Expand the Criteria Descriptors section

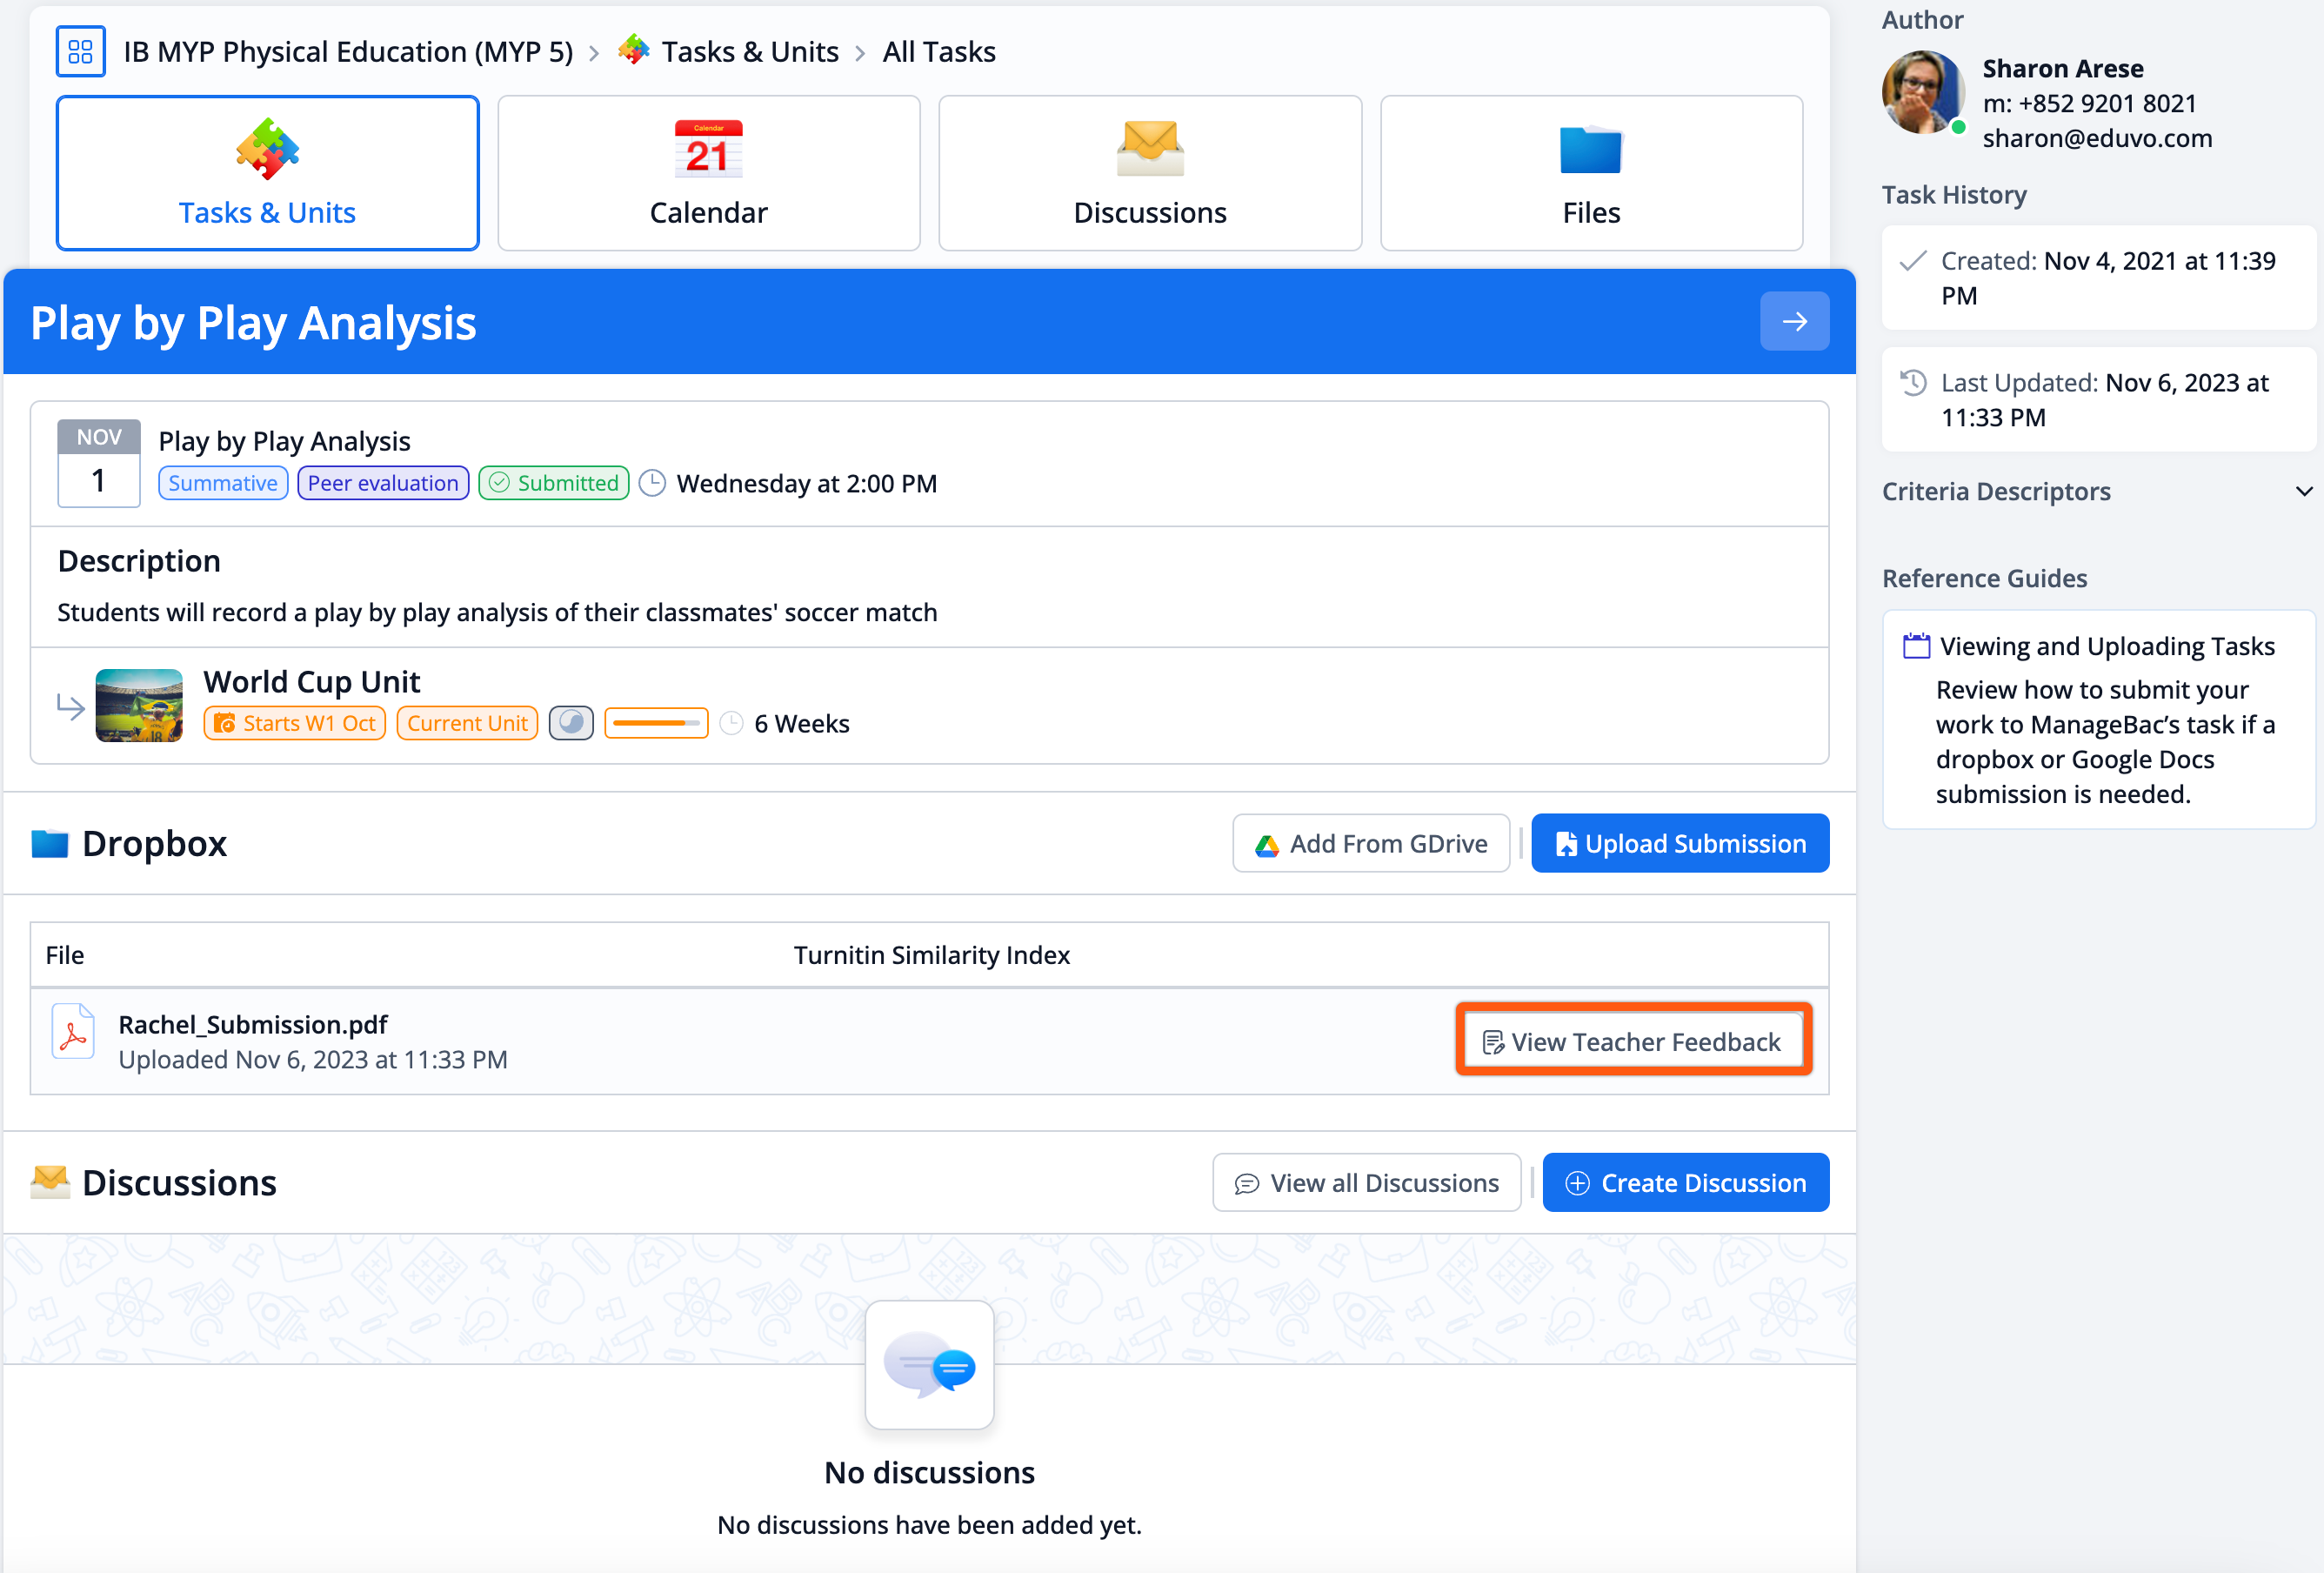[2303, 491]
